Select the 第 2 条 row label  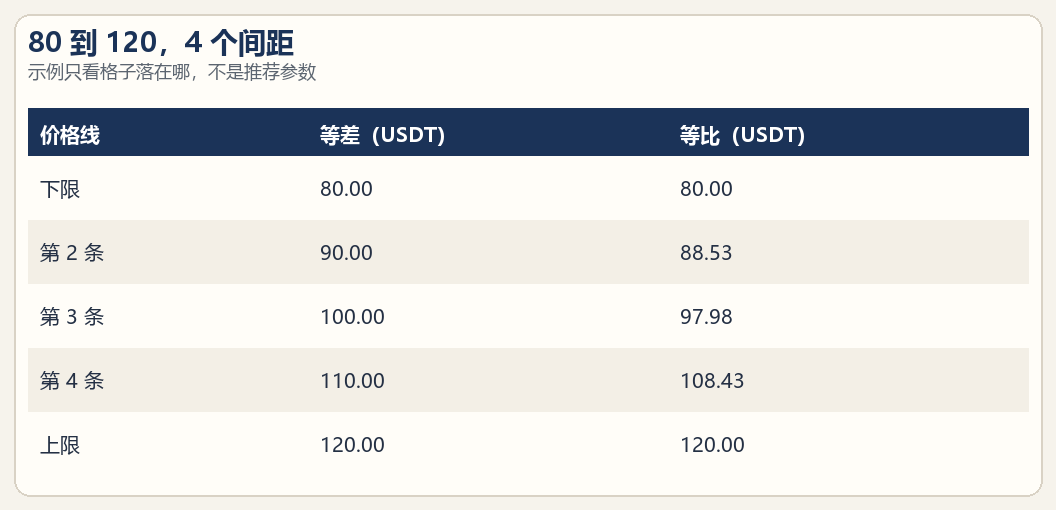[72, 253]
